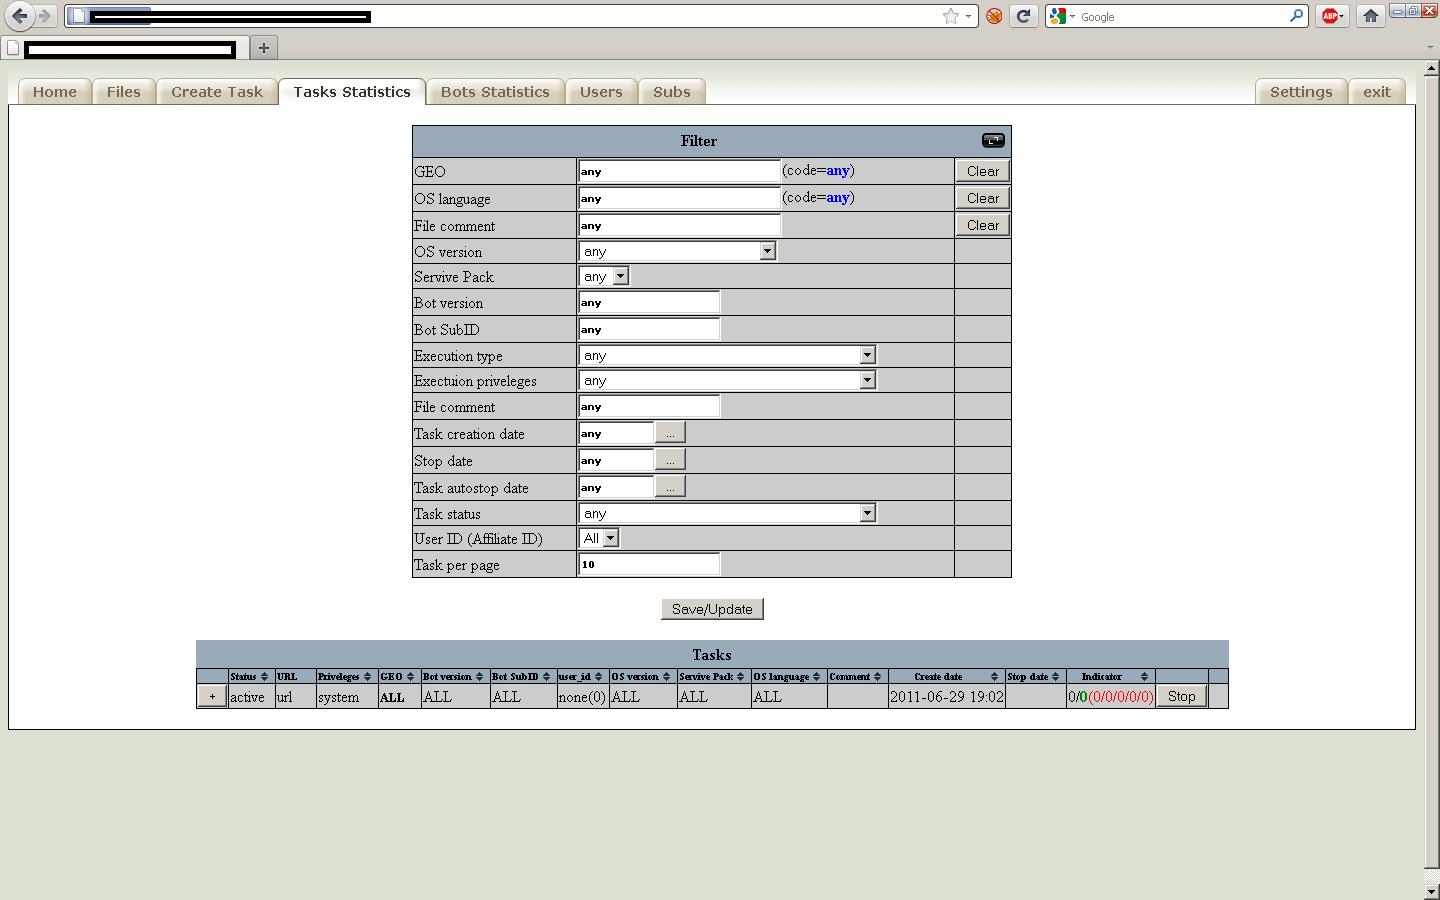Clear the GEO filter field
Viewport: 1440px width, 900px height.
[982, 171]
